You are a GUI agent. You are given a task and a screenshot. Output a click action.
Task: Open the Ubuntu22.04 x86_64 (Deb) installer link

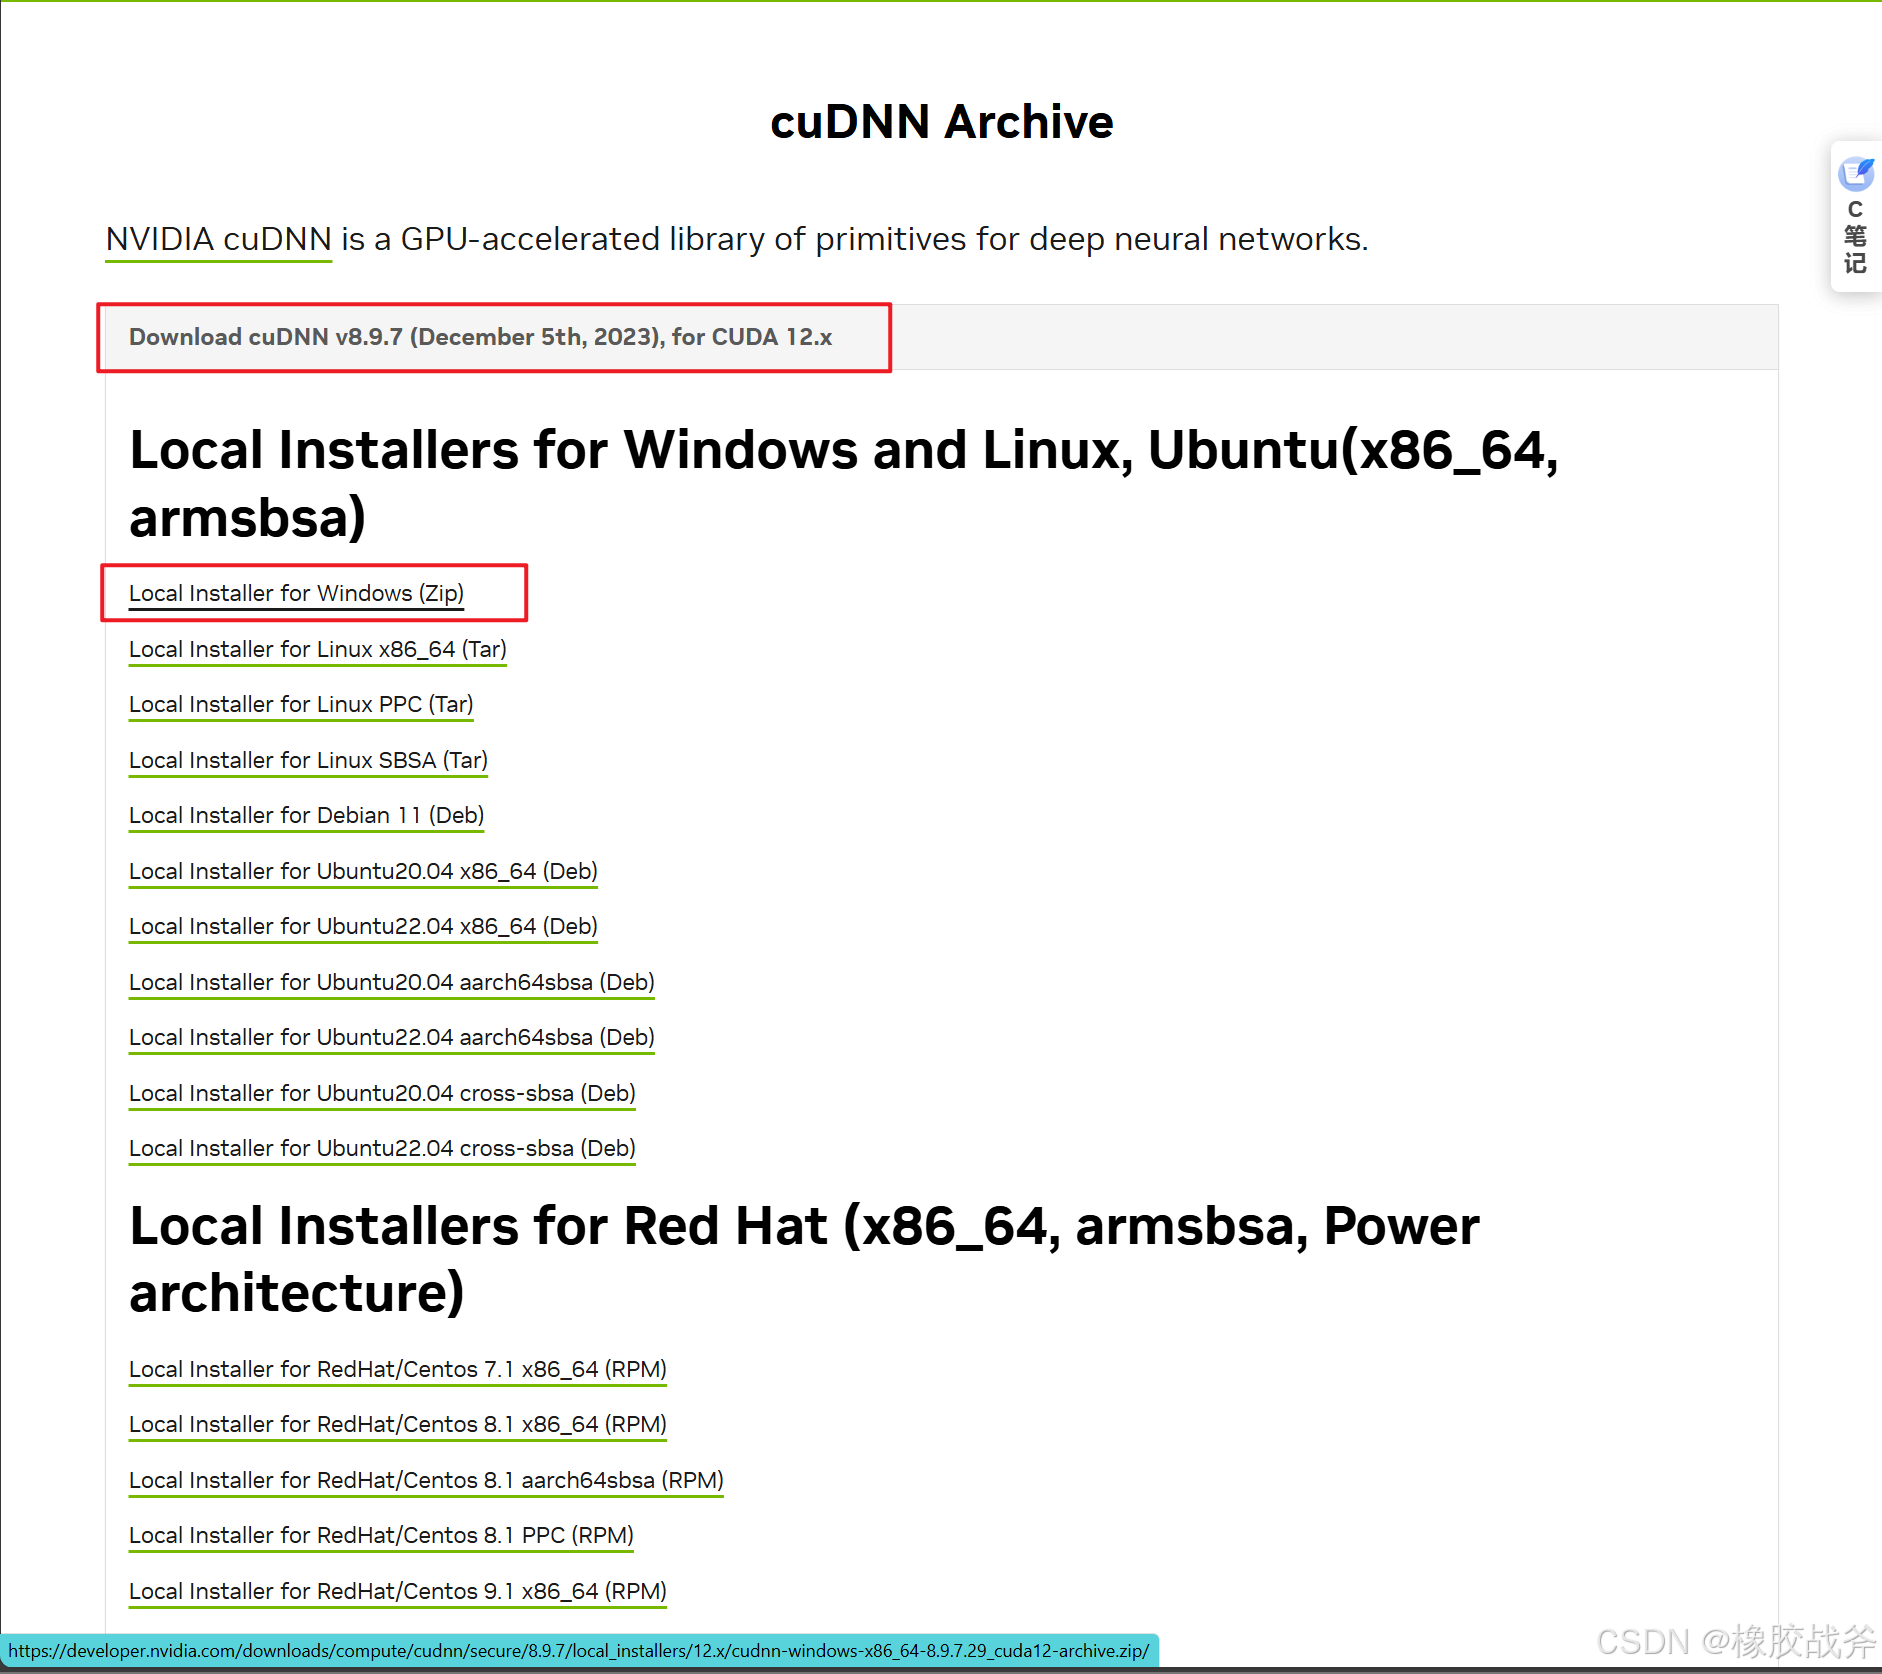click(363, 926)
